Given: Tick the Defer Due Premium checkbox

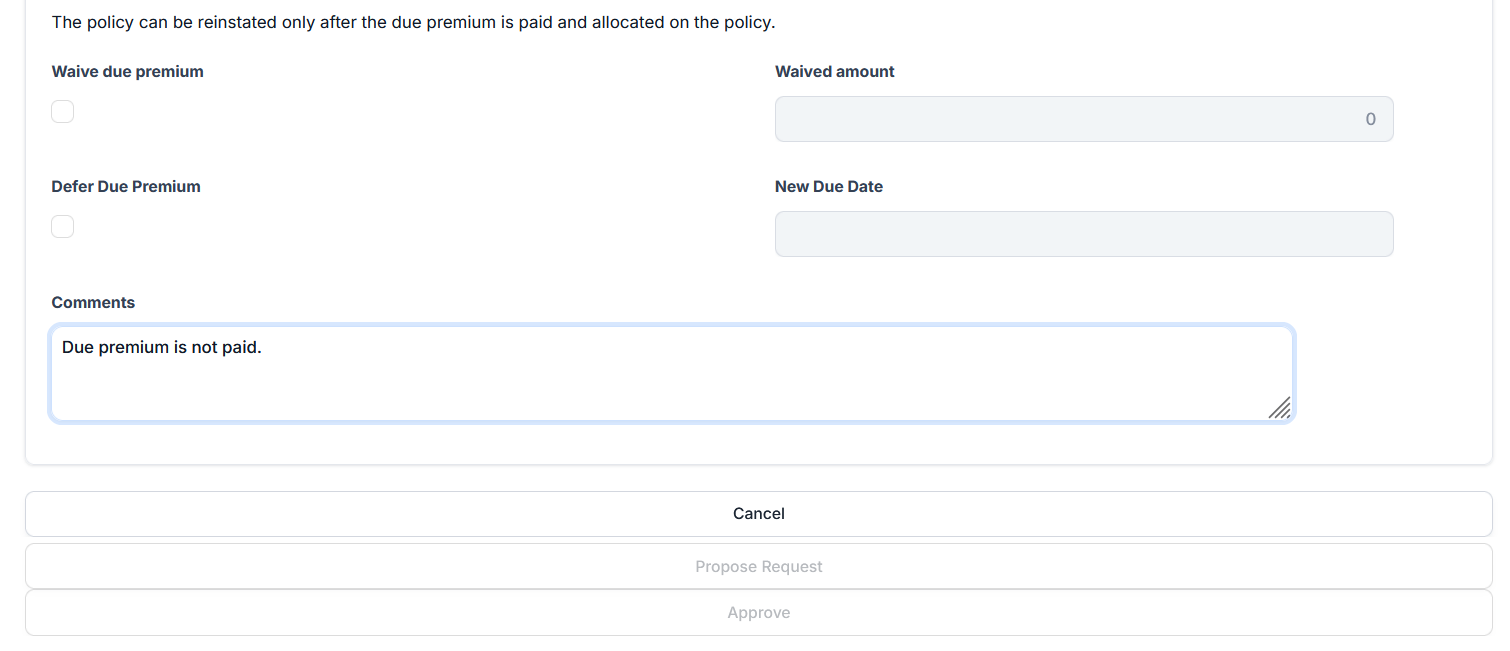Looking at the screenshot, I should 63,227.
